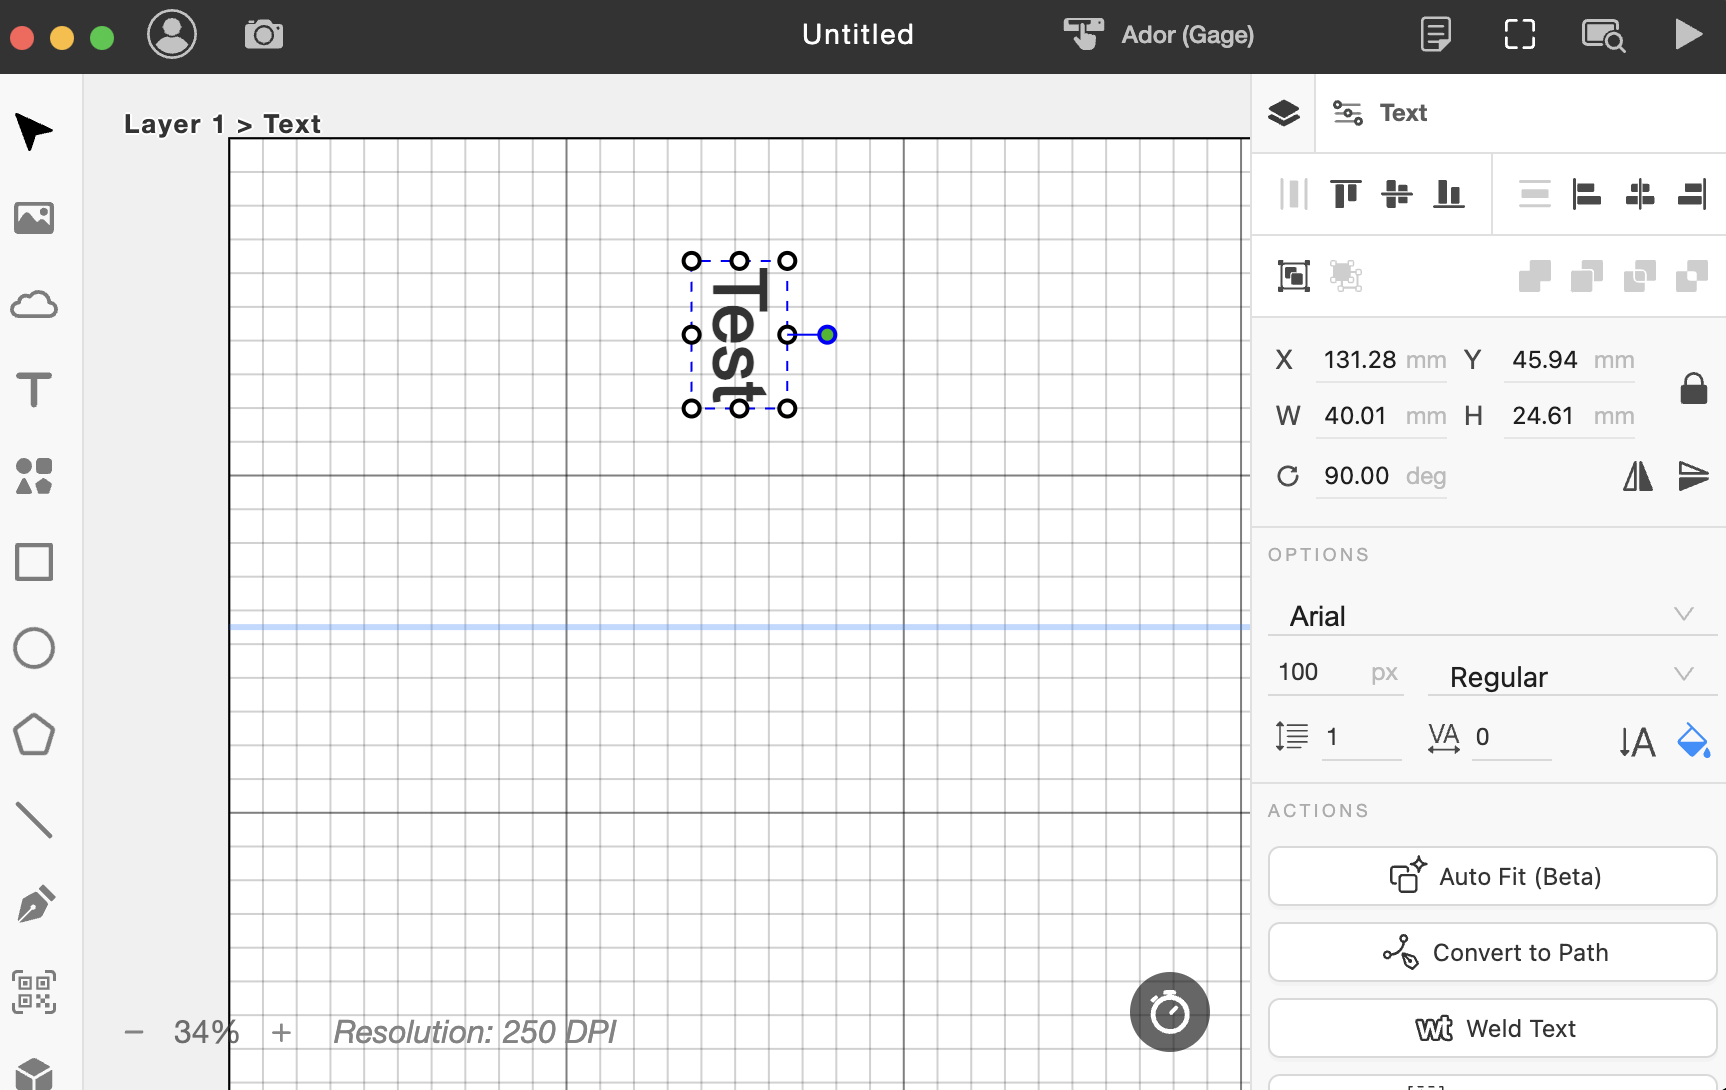Switch to the Layers panel tab

coord(1284,113)
